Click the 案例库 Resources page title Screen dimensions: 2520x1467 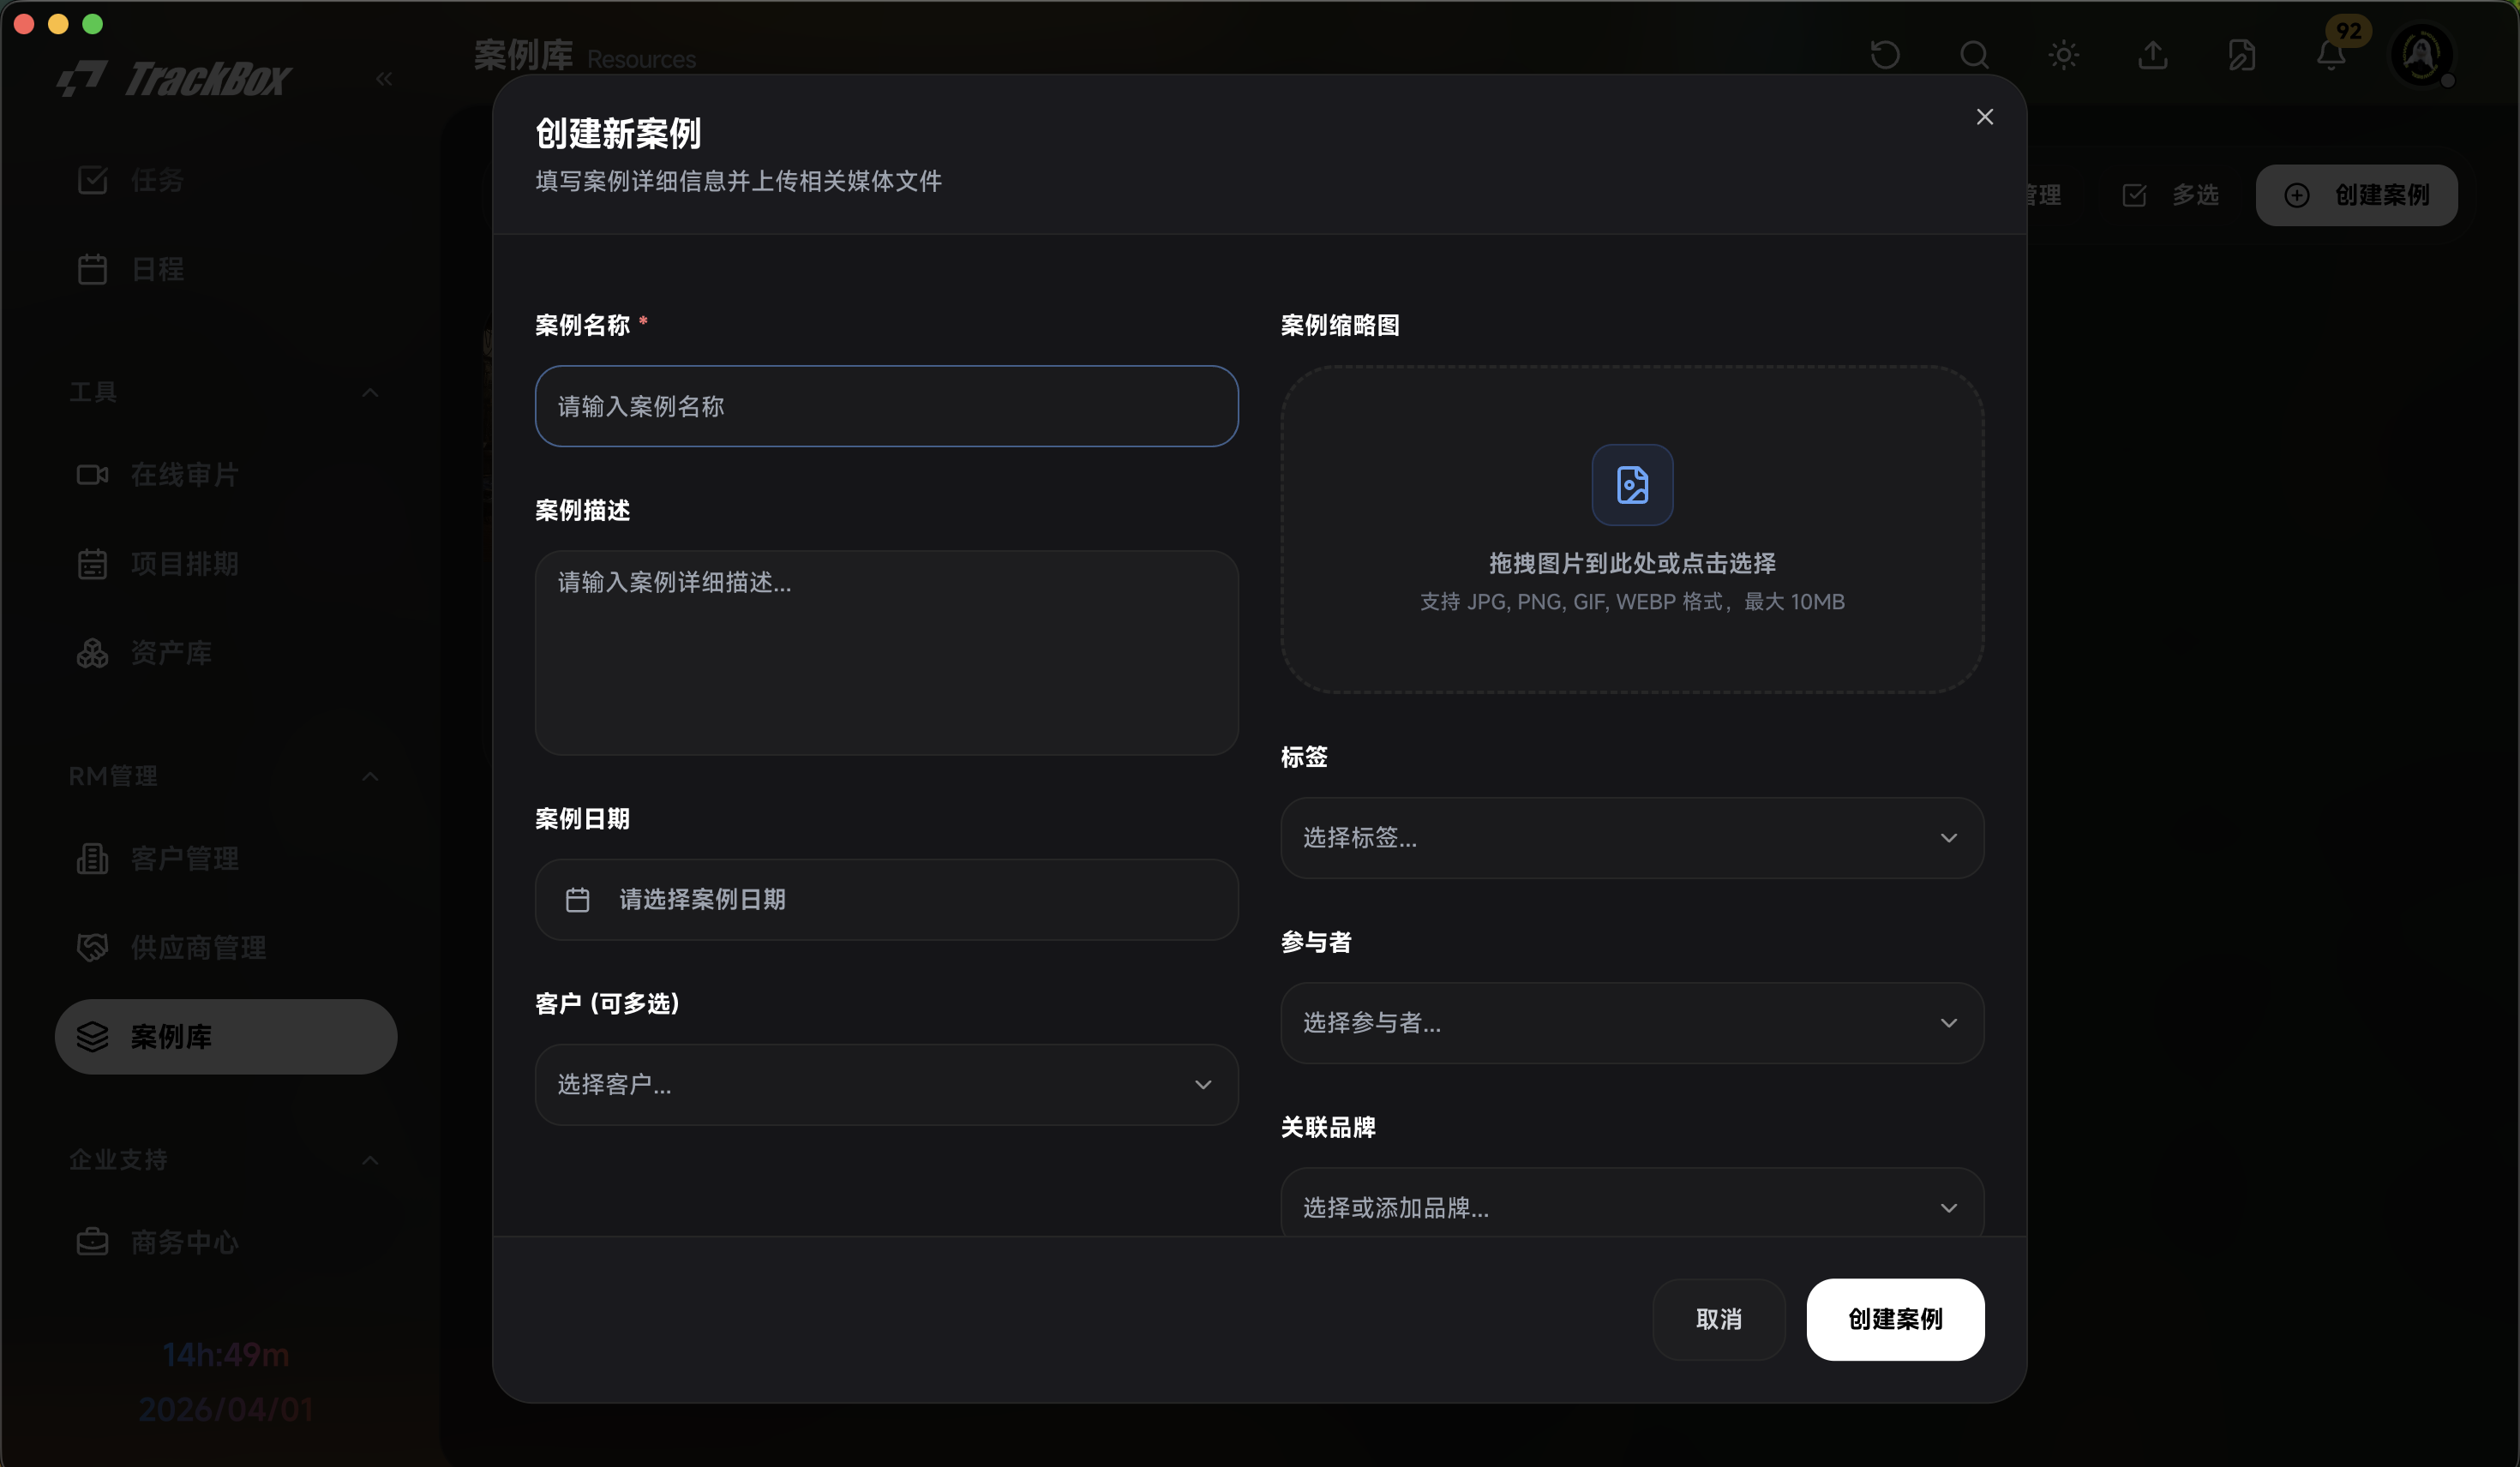pos(585,56)
